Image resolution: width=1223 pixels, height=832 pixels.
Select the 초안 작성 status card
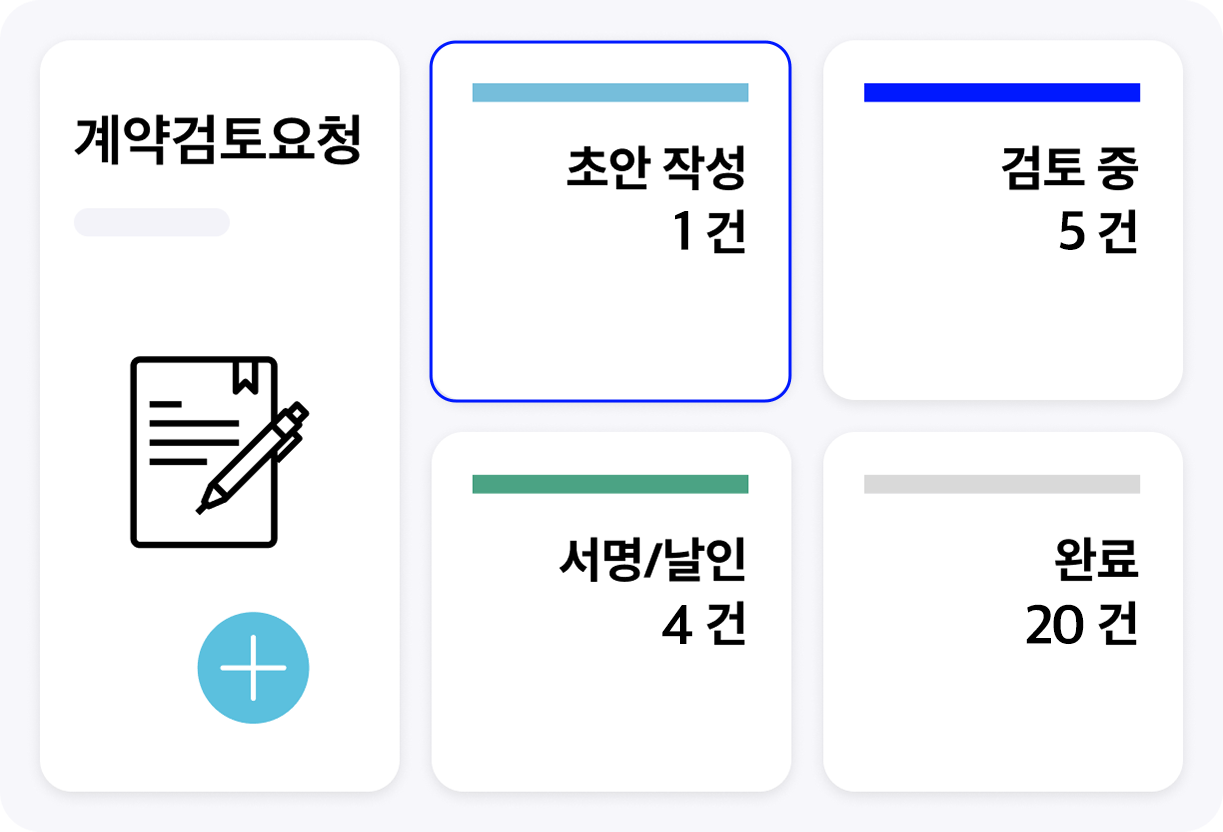pyautogui.click(x=610, y=221)
